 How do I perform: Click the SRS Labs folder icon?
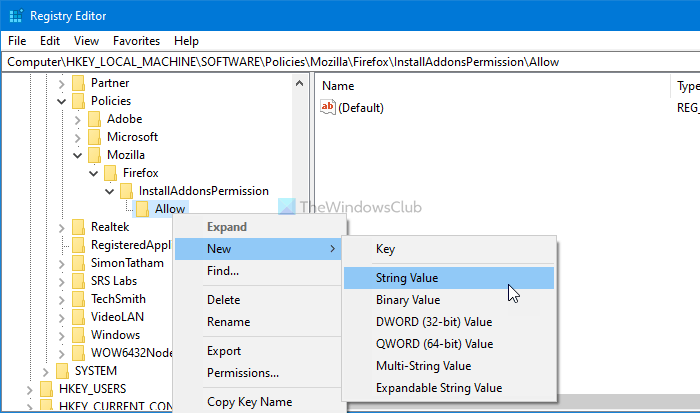[x=78, y=281]
